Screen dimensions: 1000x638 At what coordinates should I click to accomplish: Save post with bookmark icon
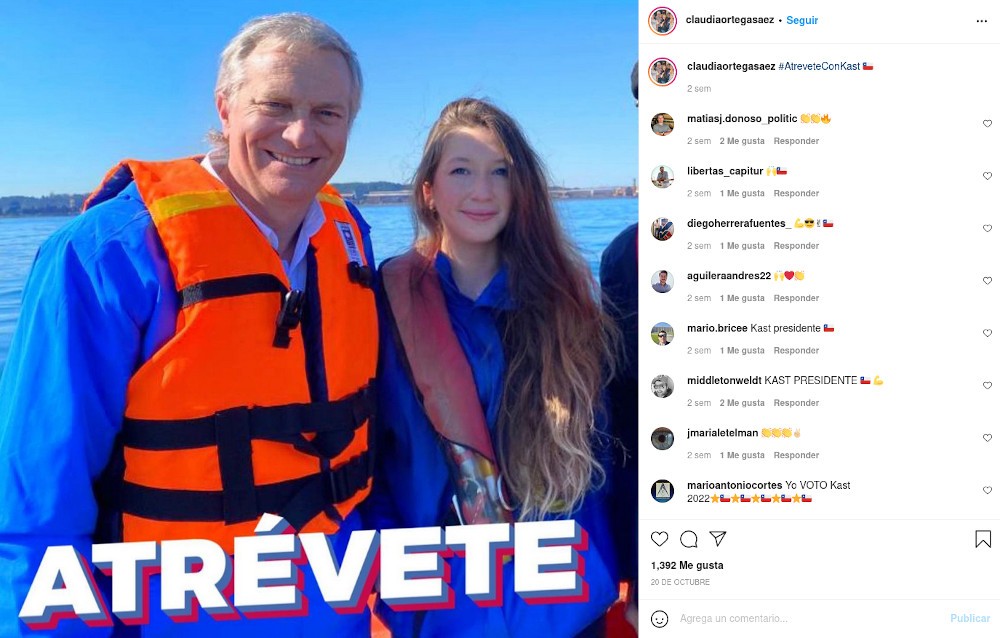pos(983,539)
